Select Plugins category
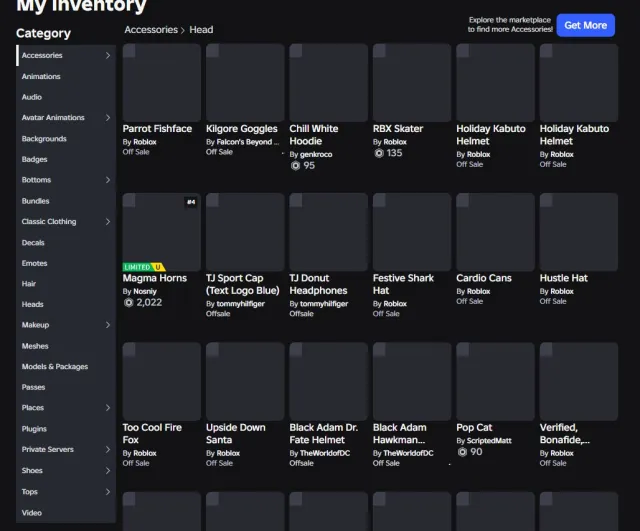 [x=66, y=429]
